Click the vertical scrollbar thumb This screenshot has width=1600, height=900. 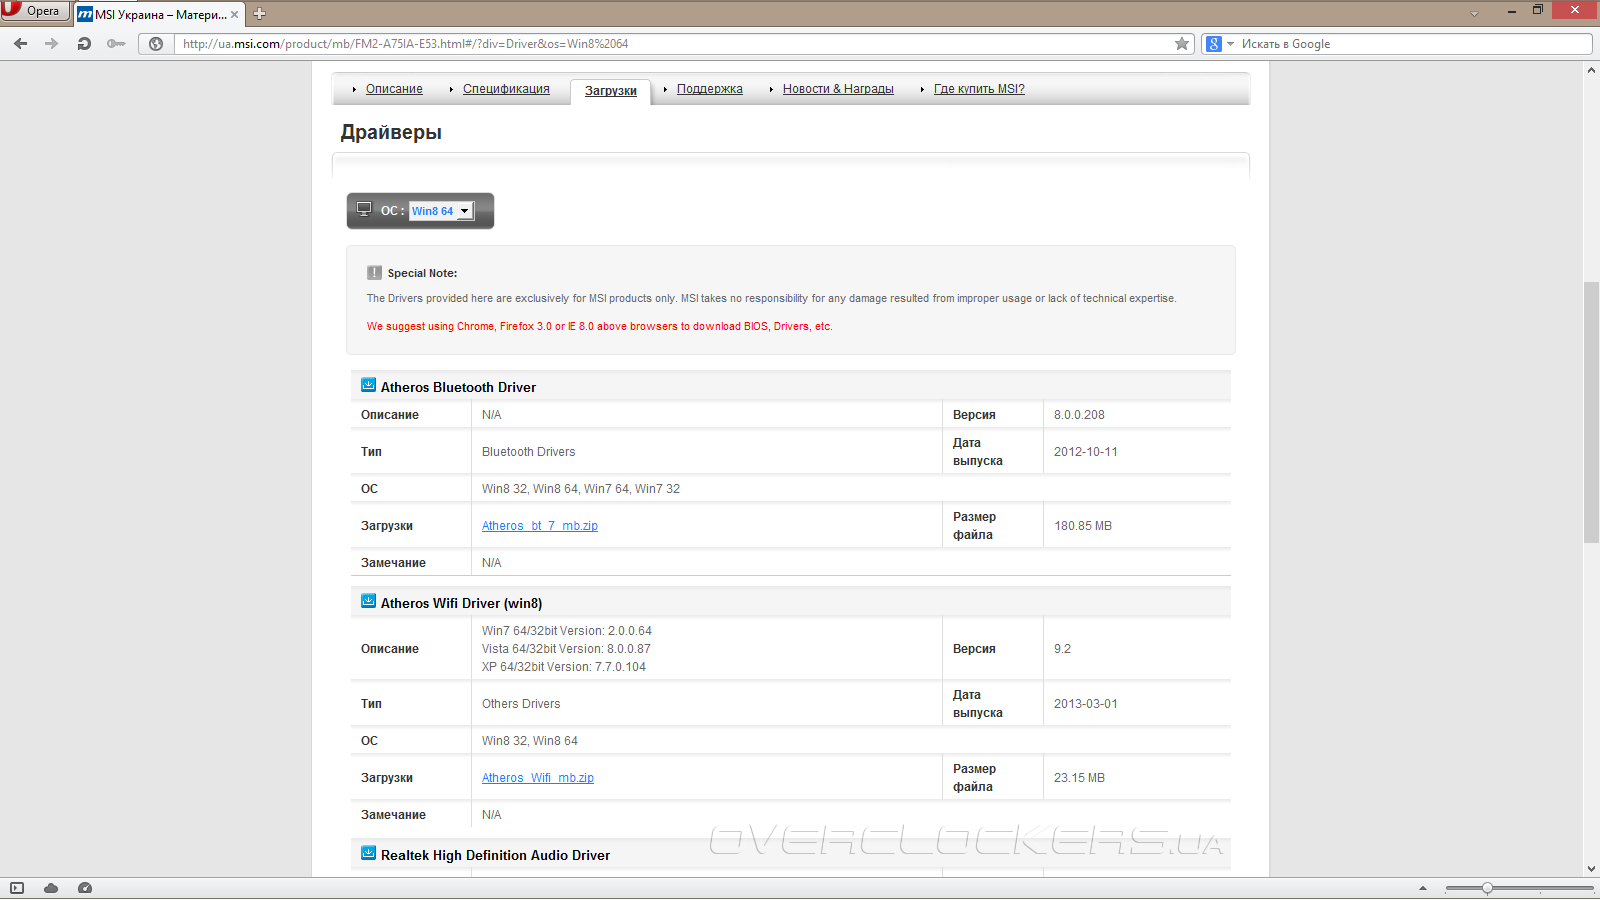pos(1591,412)
